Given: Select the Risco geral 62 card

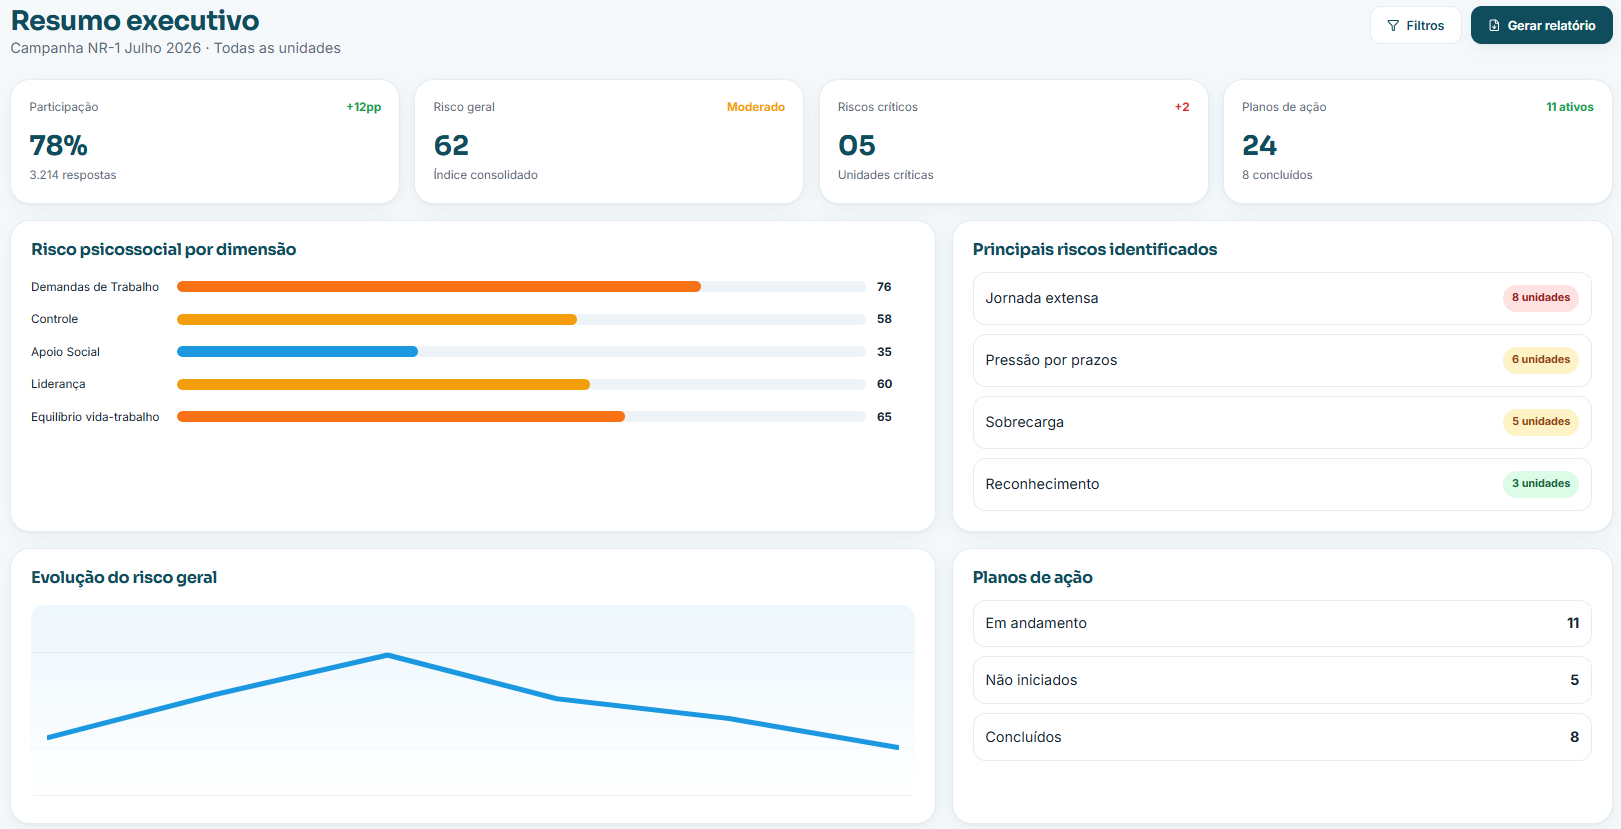Looking at the screenshot, I should (609, 142).
